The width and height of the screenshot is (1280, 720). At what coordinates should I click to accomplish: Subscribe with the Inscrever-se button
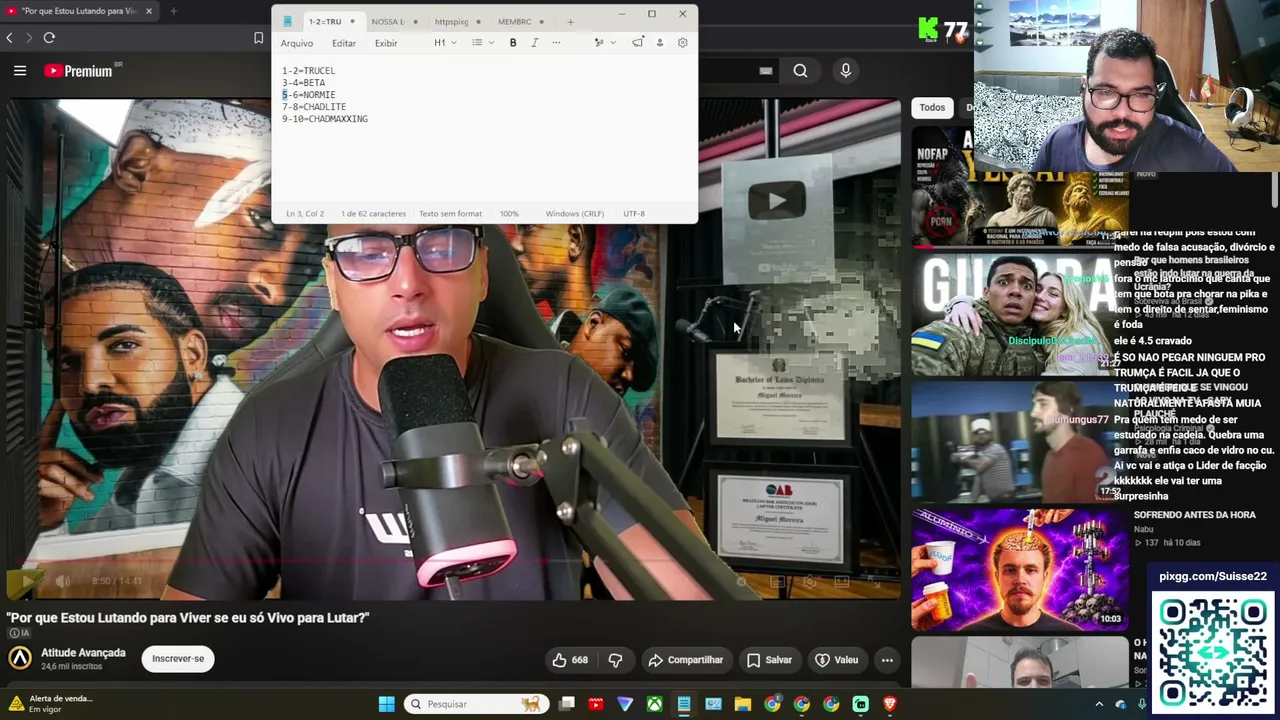[178, 659]
